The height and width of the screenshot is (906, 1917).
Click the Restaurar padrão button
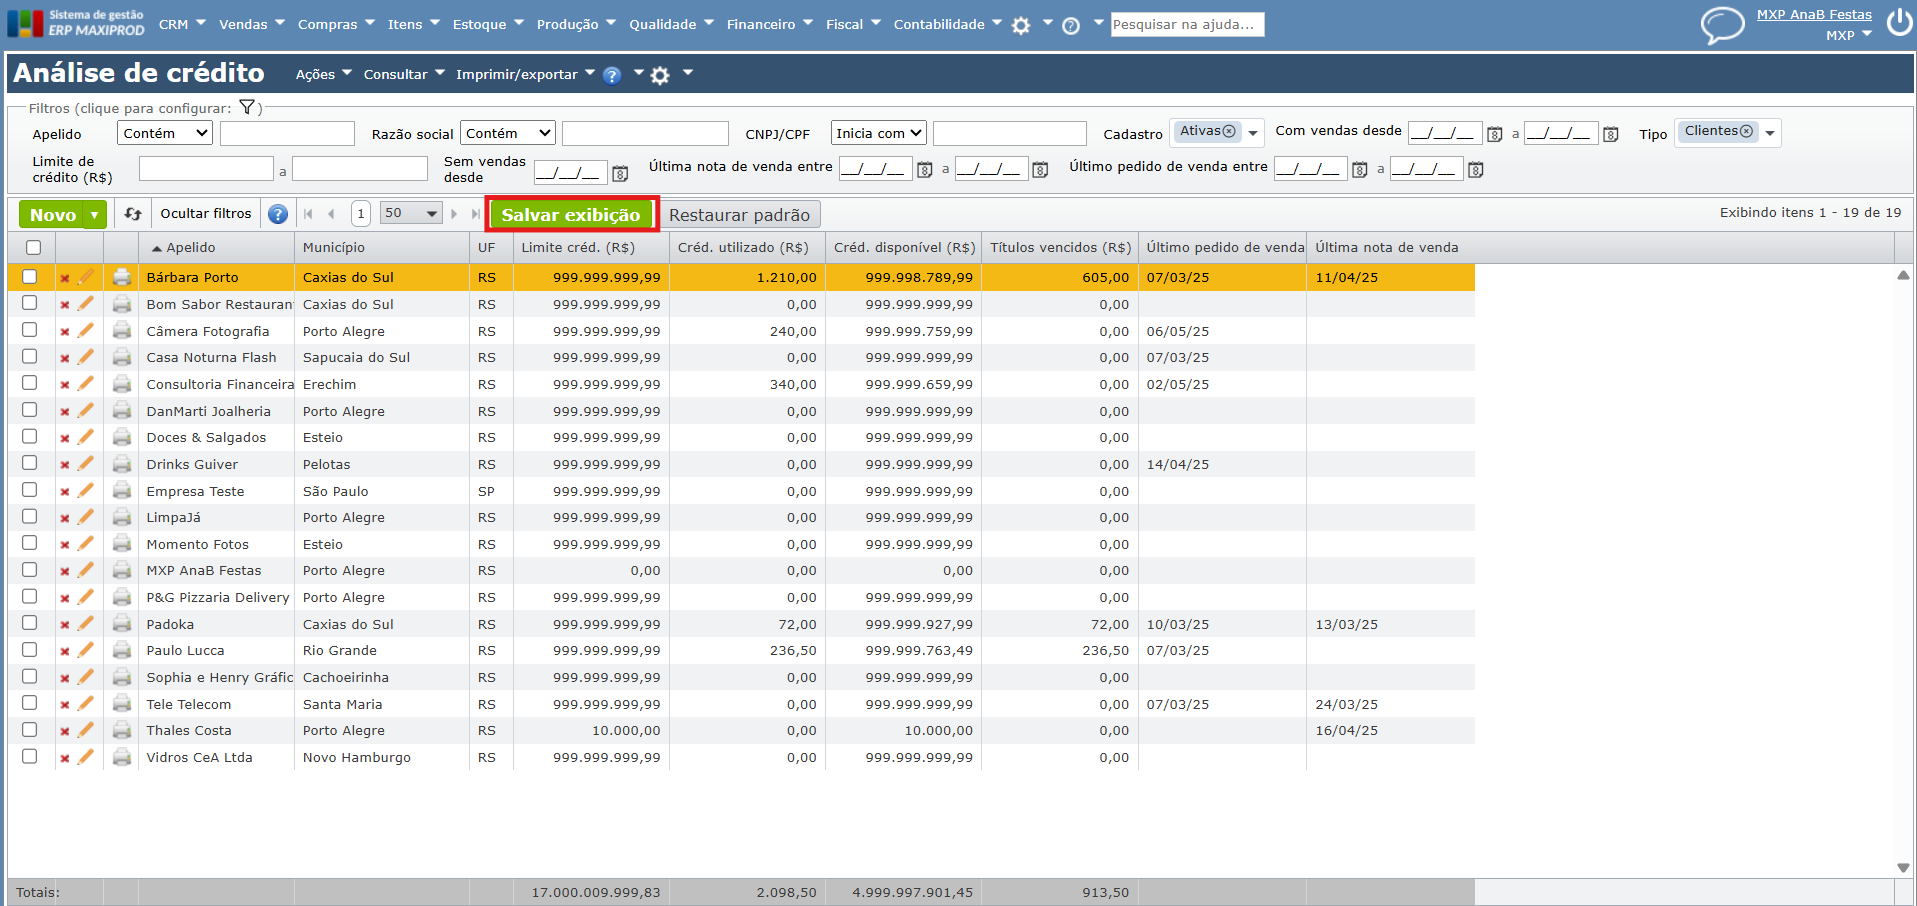739,215
